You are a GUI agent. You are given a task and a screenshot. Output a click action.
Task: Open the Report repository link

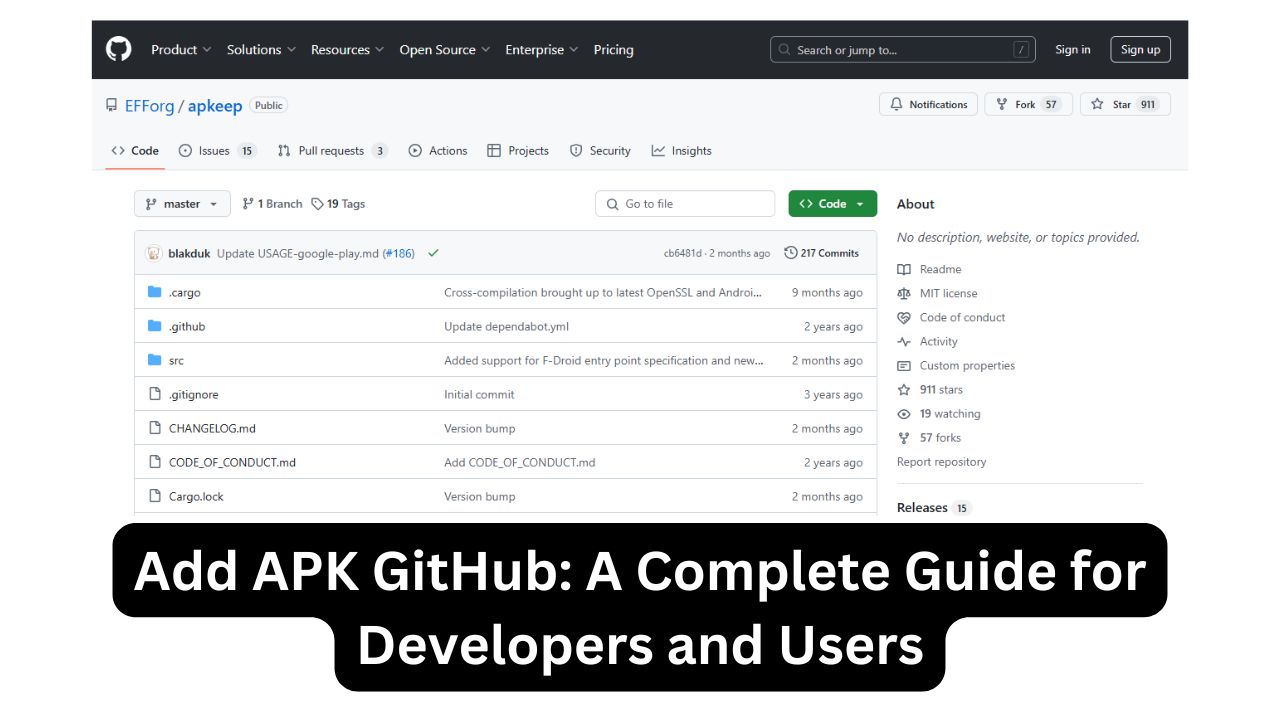click(x=941, y=462)
